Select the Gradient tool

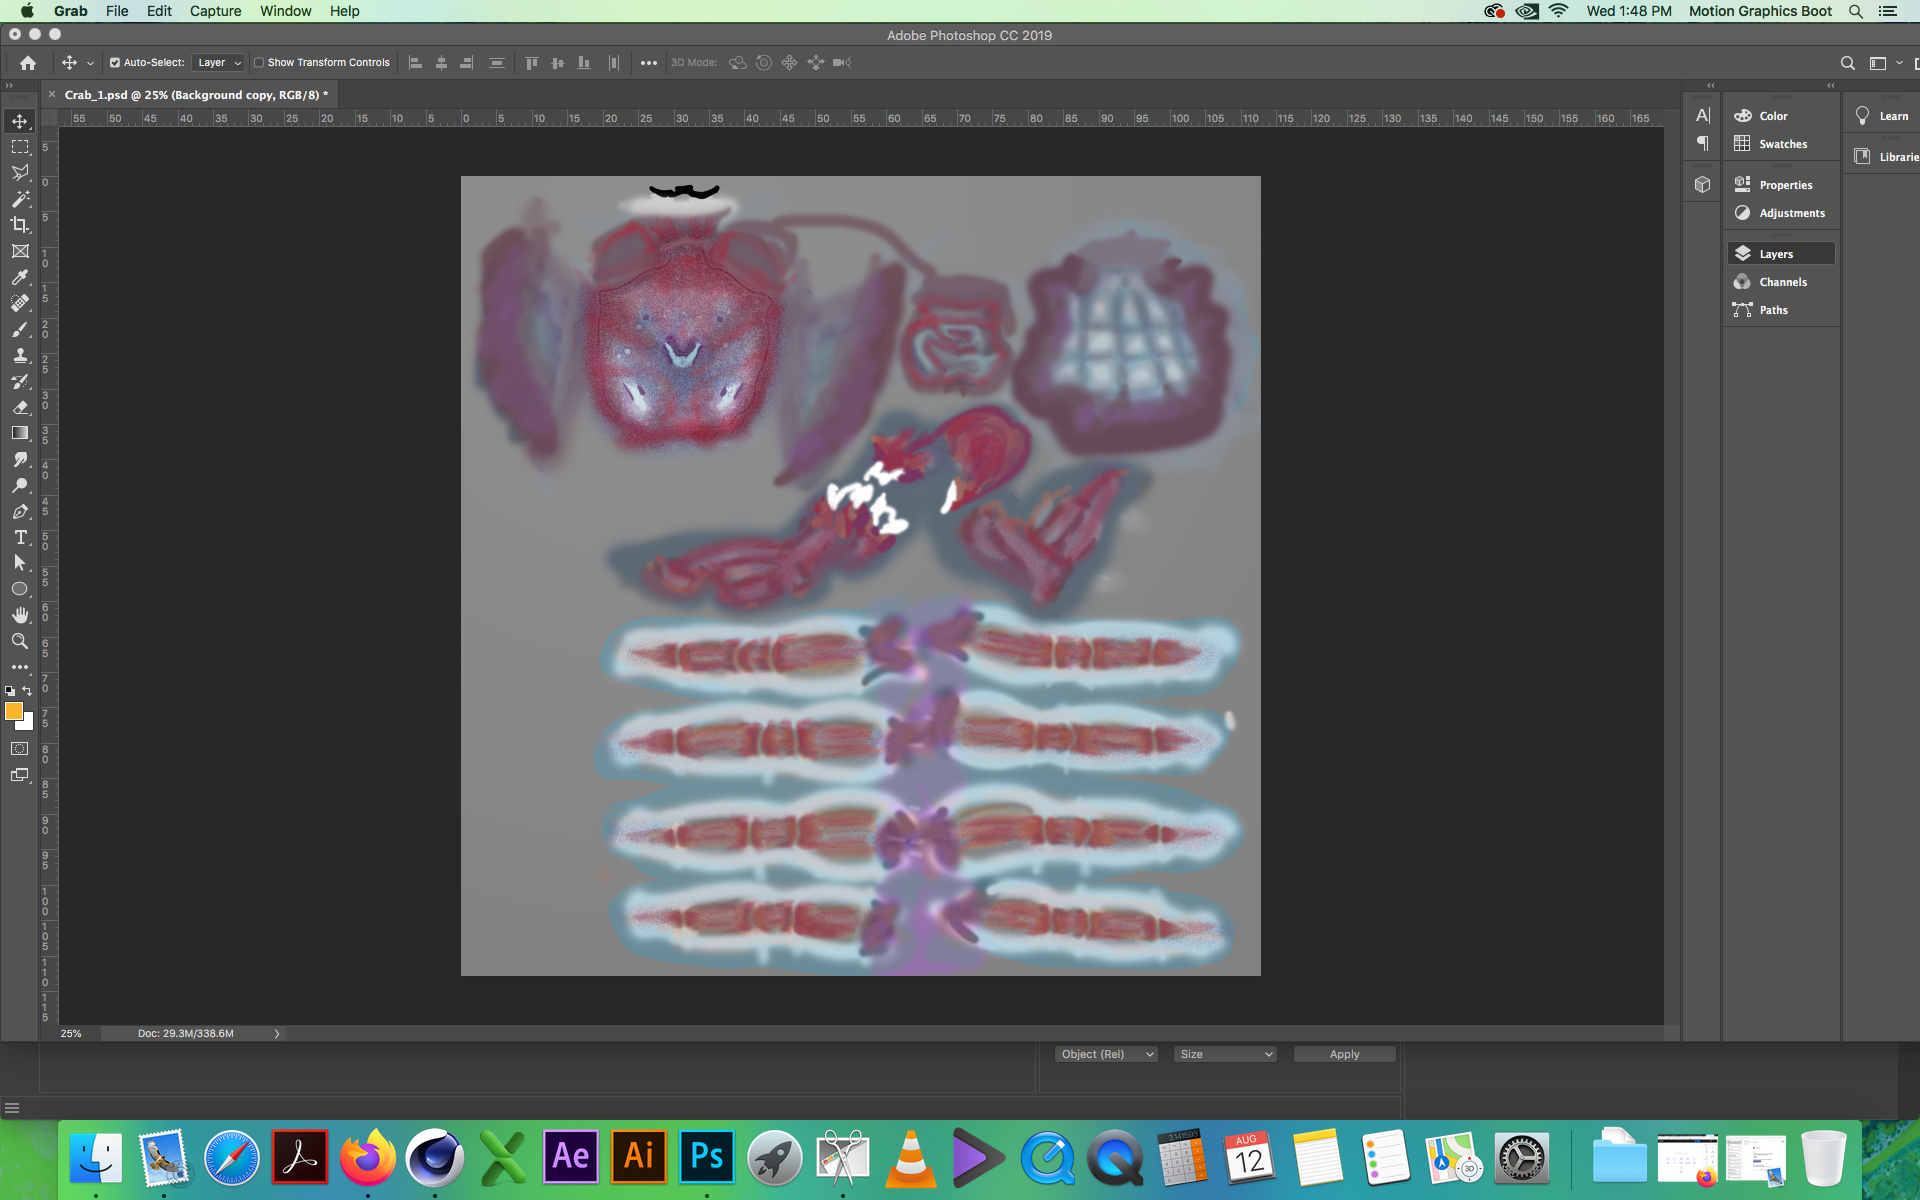click(x=20, y=433)
